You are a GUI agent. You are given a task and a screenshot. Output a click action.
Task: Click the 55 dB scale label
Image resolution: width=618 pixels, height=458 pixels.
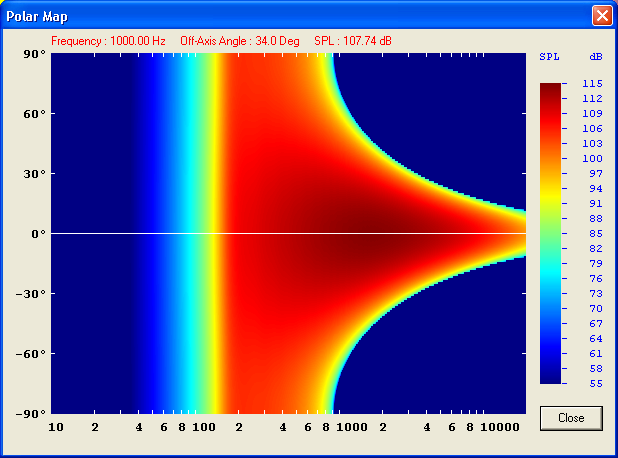(596, 384)
